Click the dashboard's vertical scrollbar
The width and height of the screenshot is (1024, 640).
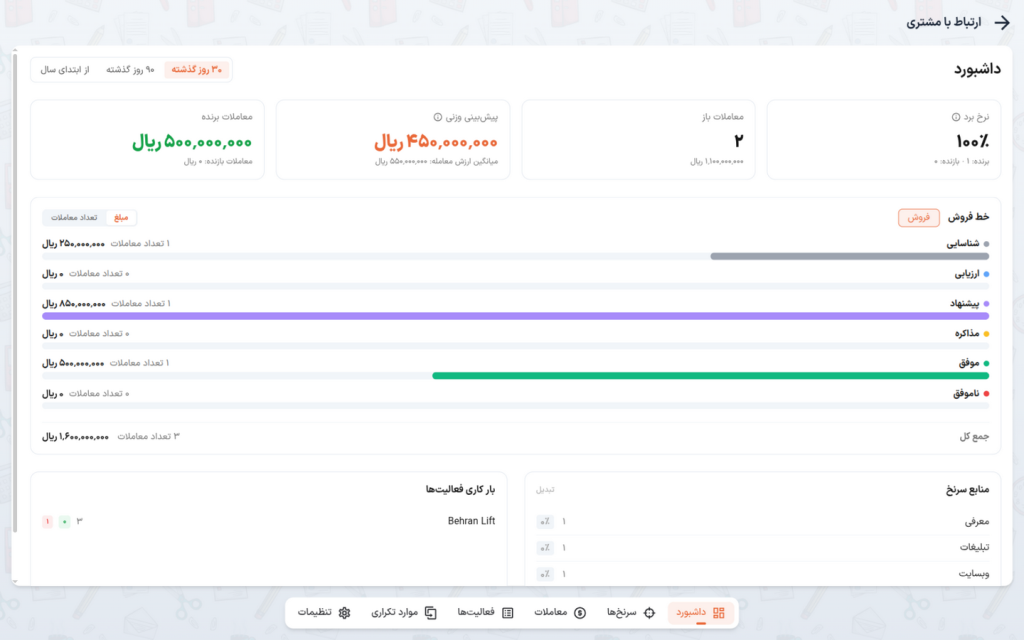pos(15,294)
